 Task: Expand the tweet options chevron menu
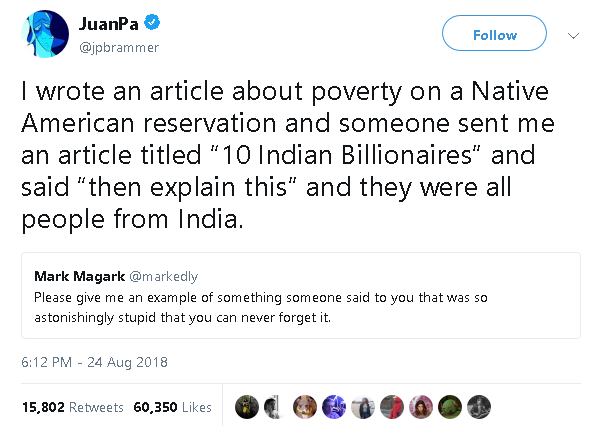tap(574, 35)
